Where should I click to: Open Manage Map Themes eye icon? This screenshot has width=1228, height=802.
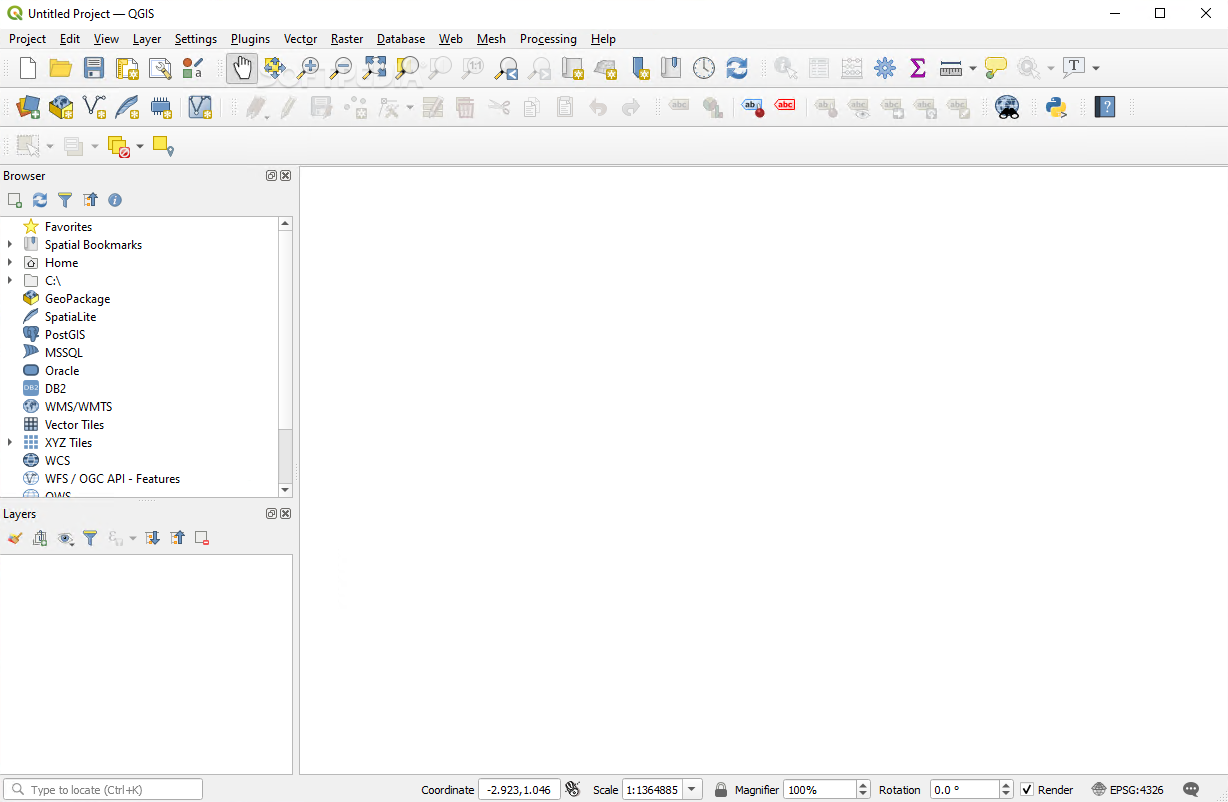click(65, 538)
